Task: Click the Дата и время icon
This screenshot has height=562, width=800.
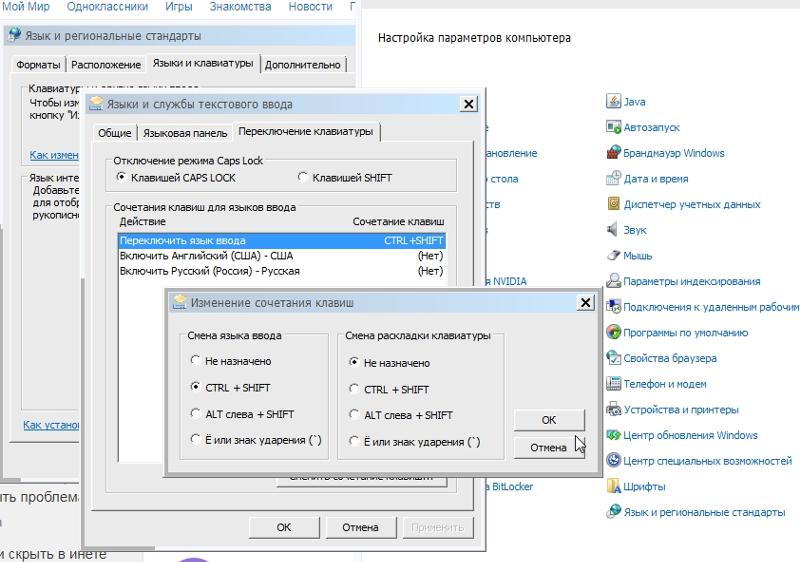Action: coord(613,178)
